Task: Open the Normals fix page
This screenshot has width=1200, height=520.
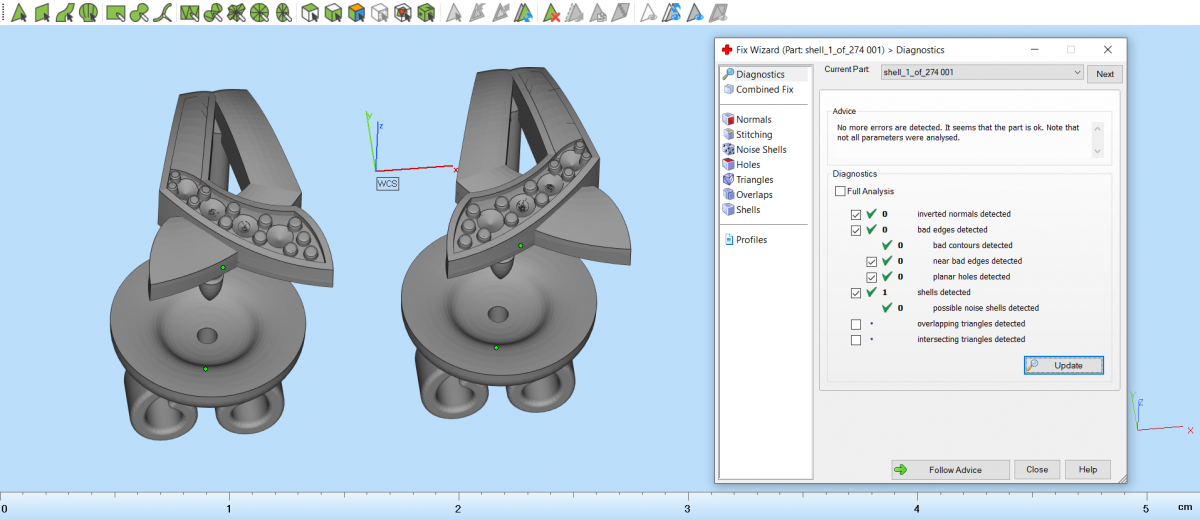Action: 753,120
